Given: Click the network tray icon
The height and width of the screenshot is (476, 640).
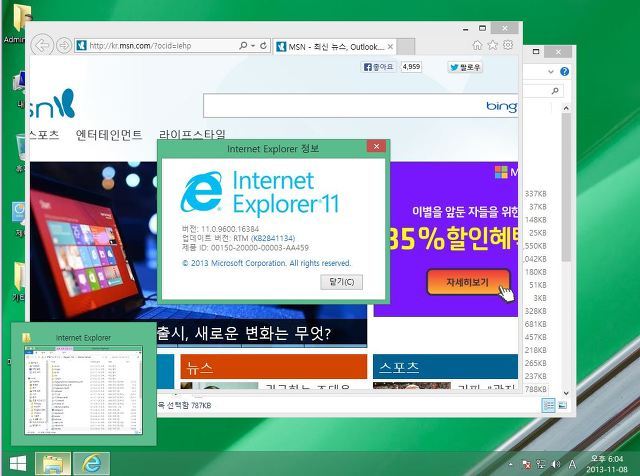Looking at the screenshot, I should click(541, 464).
